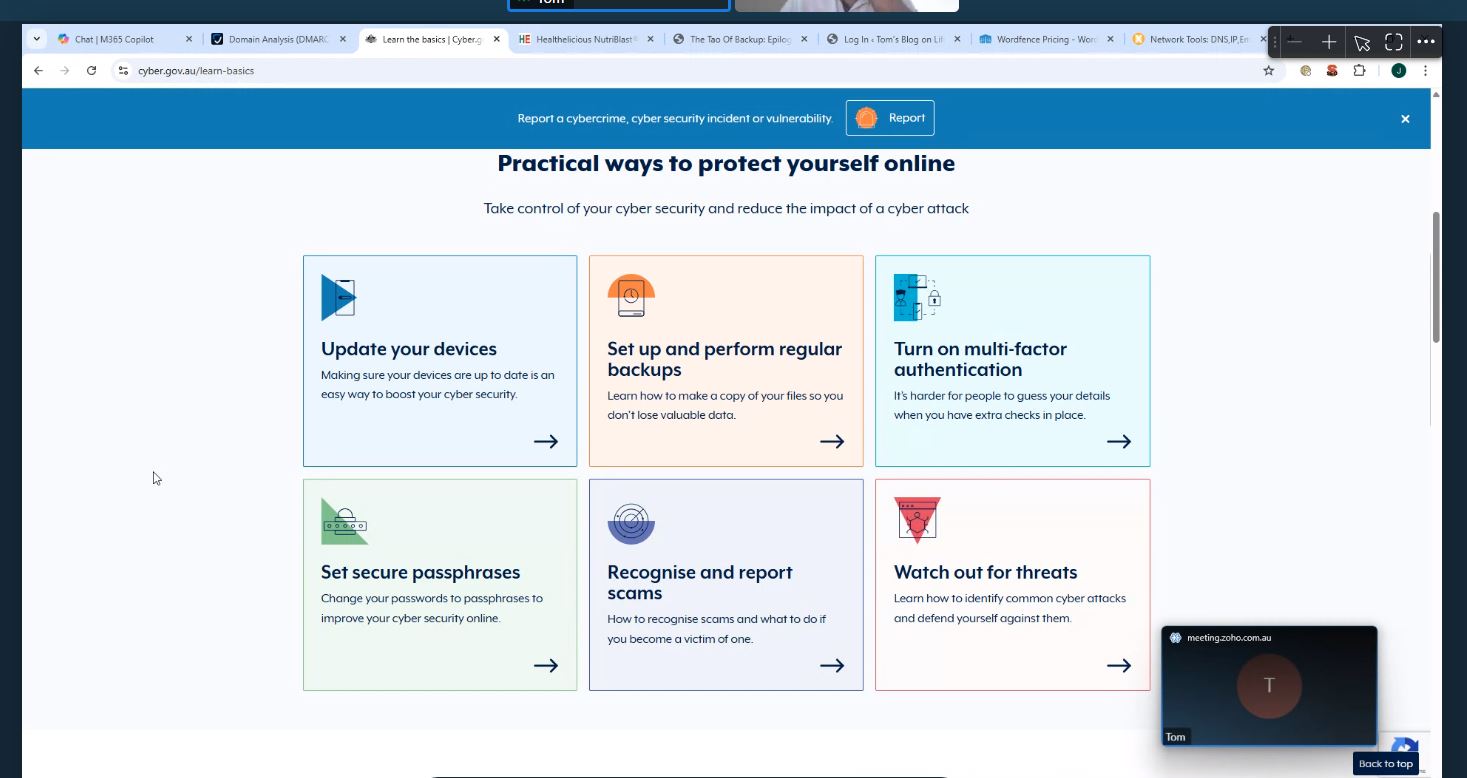Dismiss the Report banner with the X
This screenshot has height=778, width=1467.
1405,118
